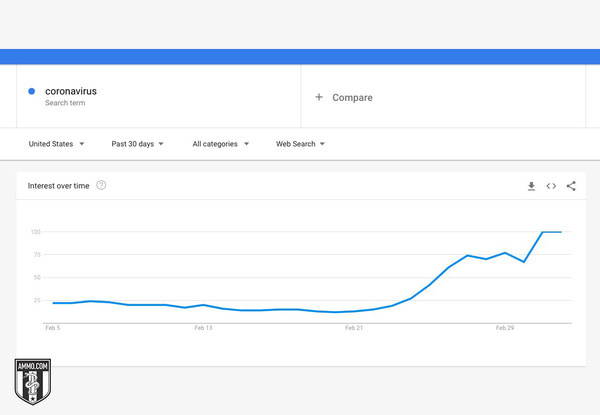
Task: Open the help question mark icon
Action: point(101,186)
